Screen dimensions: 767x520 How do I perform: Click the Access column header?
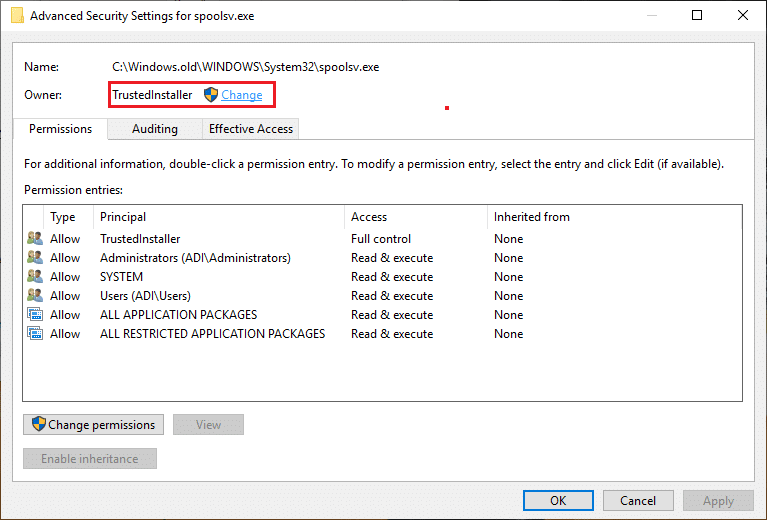368,217
